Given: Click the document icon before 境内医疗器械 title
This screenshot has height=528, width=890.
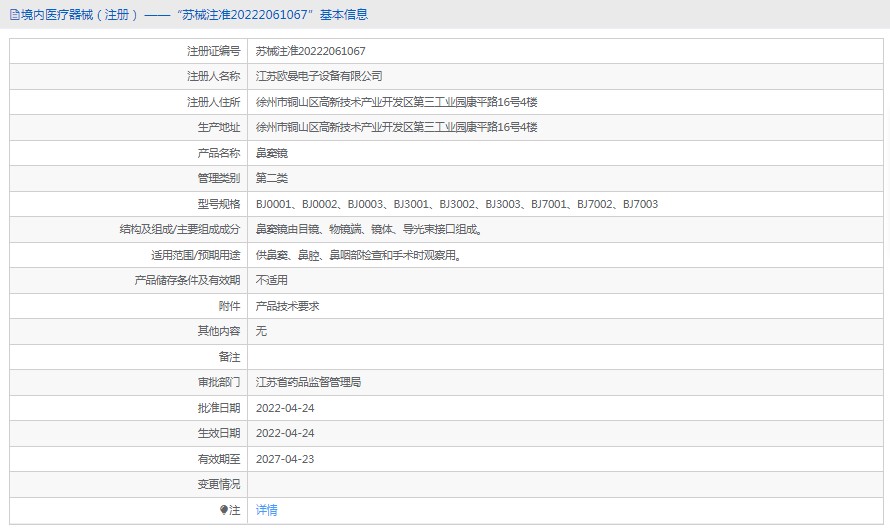Looking at the screenshot, I should point(14,15).
